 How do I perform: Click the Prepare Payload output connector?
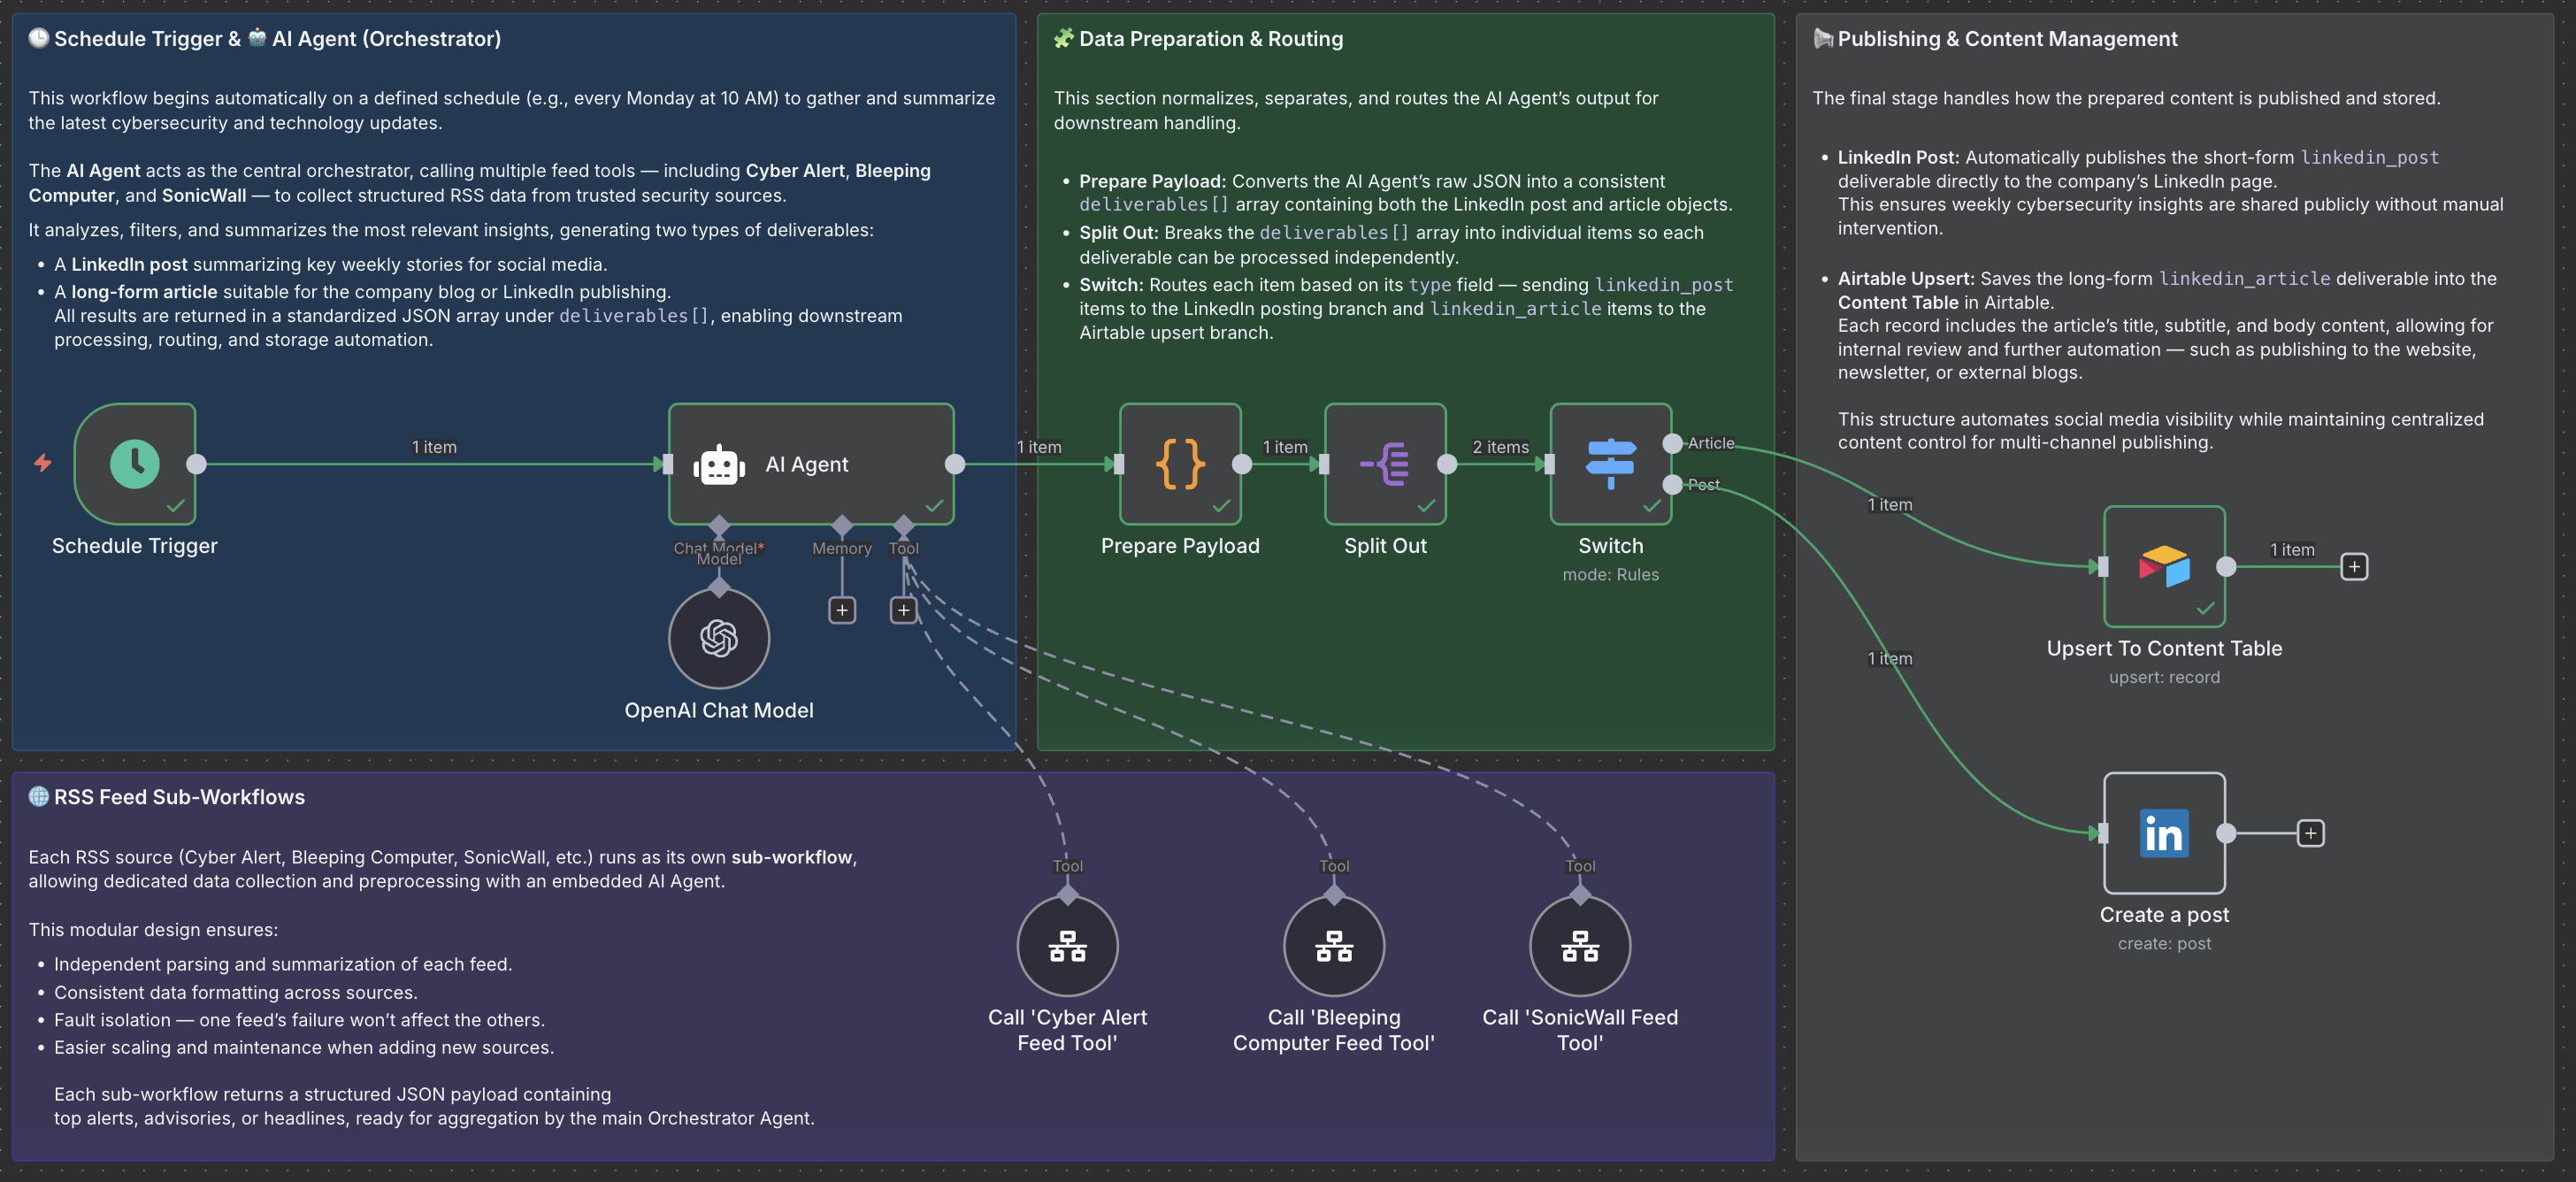(x=1242, y=464)
